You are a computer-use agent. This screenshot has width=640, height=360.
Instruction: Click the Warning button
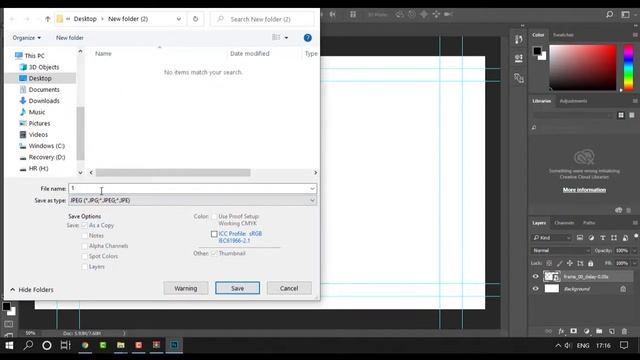coord(186,288)
